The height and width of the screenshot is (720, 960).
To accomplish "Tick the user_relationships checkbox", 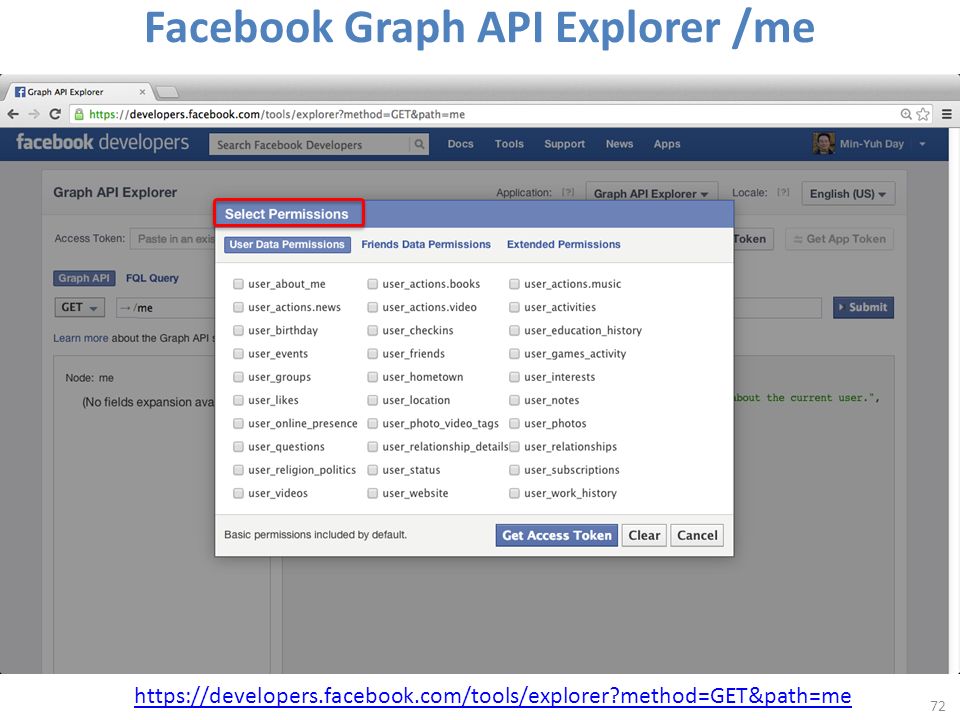I will pos(514,447).
